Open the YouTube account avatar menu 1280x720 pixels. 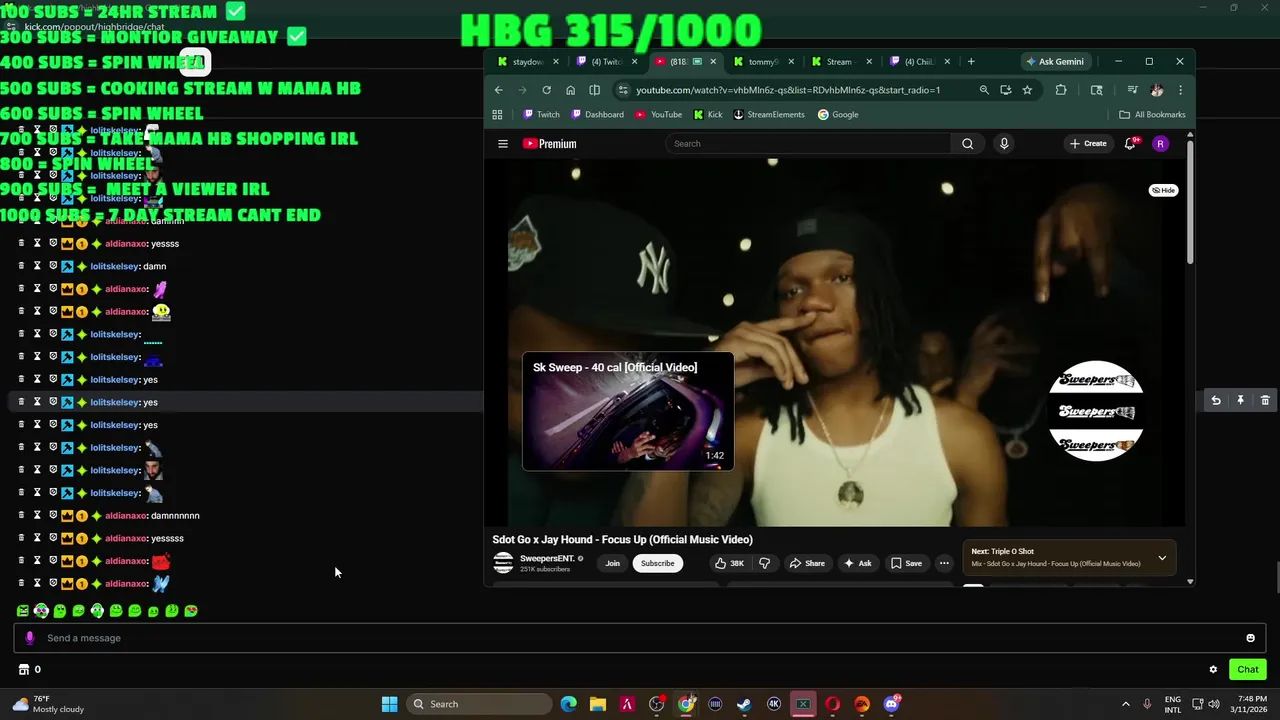[x=1160, y=144]
